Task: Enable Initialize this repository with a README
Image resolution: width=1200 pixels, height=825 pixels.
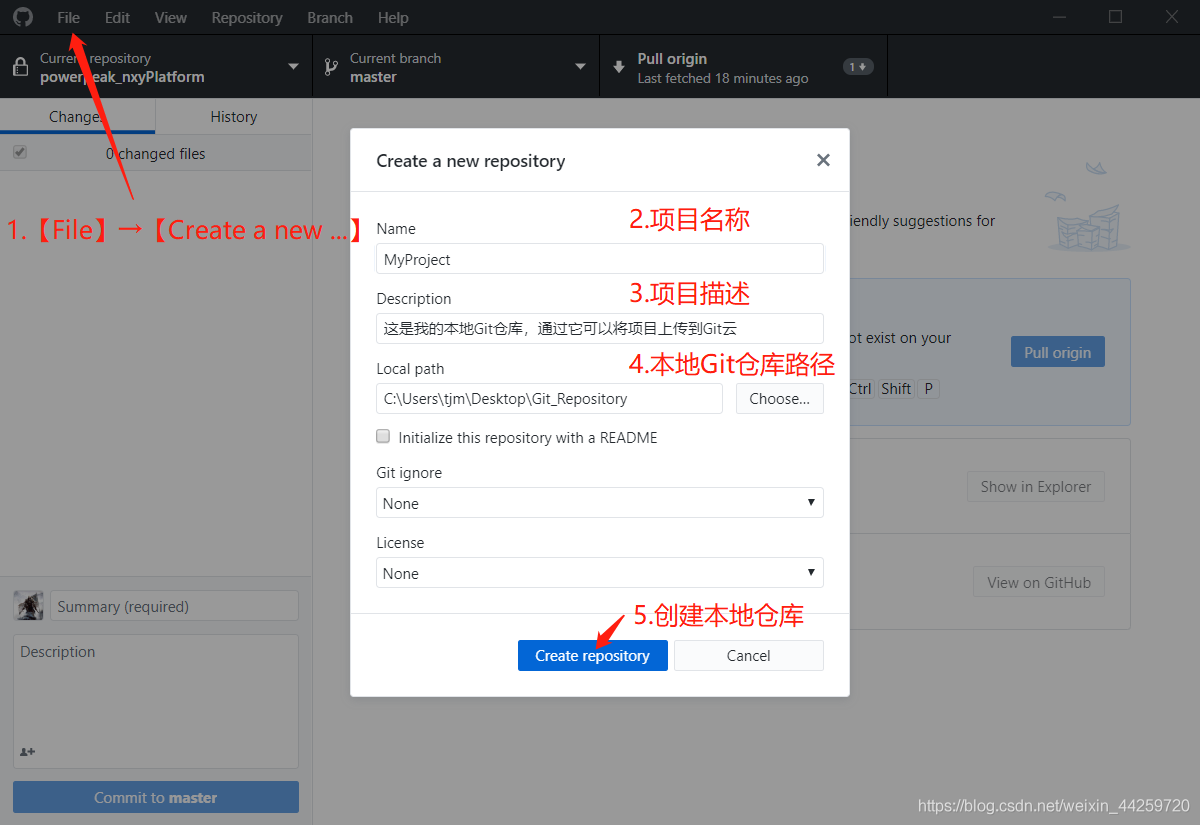Action: coord(383,436)
